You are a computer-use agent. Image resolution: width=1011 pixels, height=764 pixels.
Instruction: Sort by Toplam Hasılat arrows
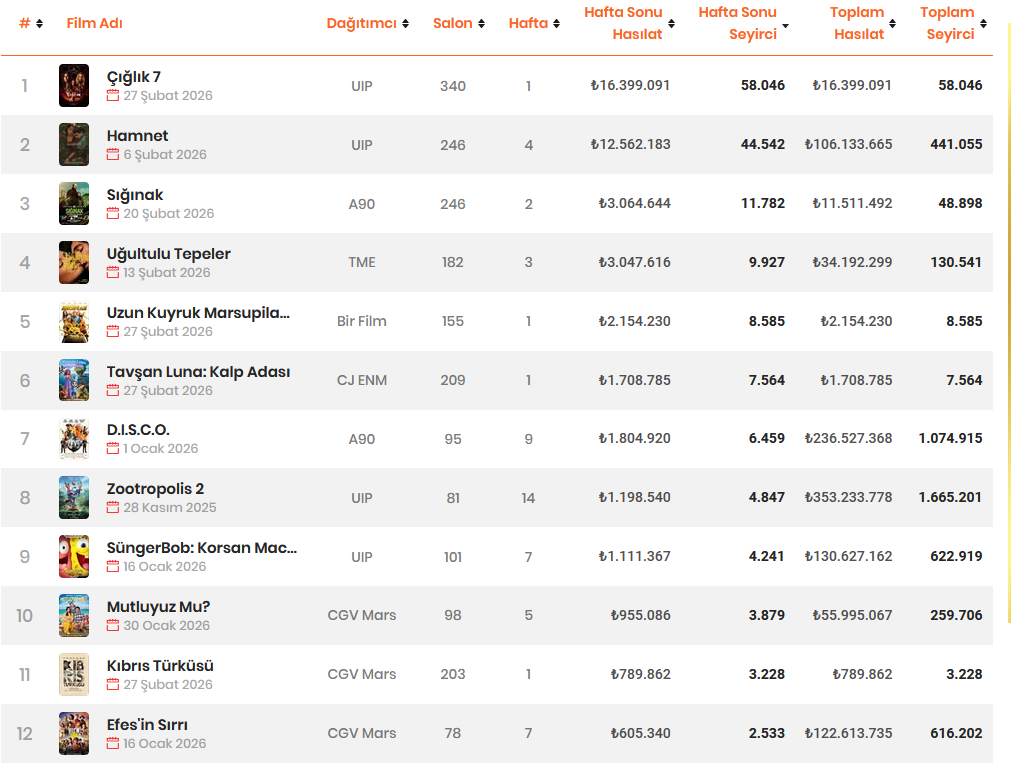(x=892, y=24)
